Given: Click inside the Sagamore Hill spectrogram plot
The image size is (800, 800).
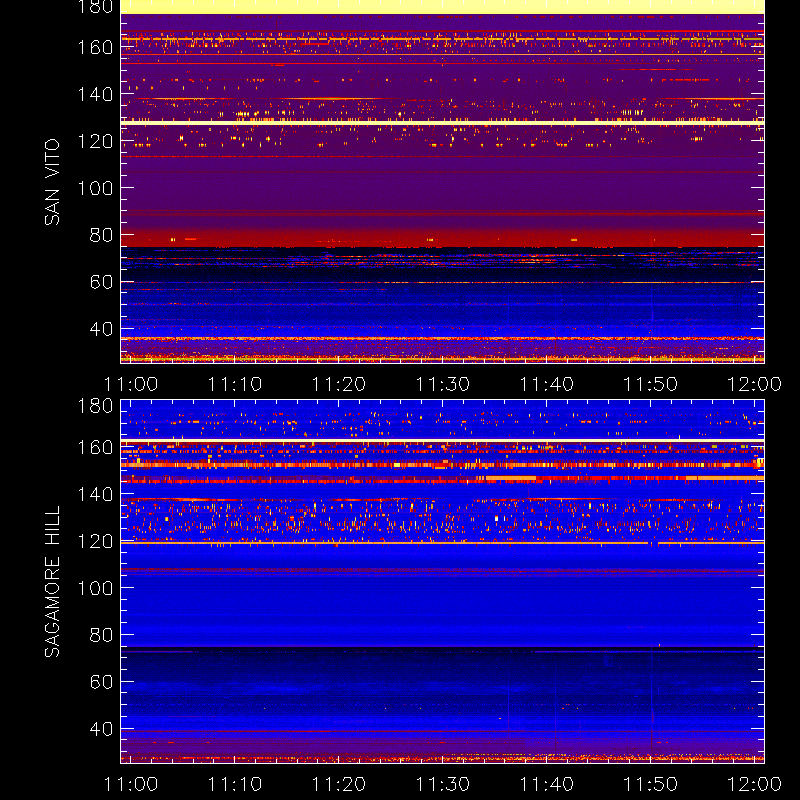Looking at the screenshot, I should click(x=442, y=582).
